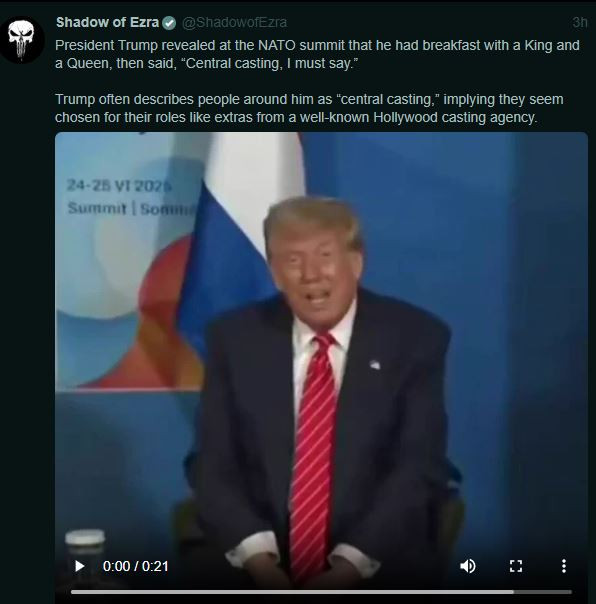
Task: Enter fullscreen mode for the video
Action: (x=515, y=566)
